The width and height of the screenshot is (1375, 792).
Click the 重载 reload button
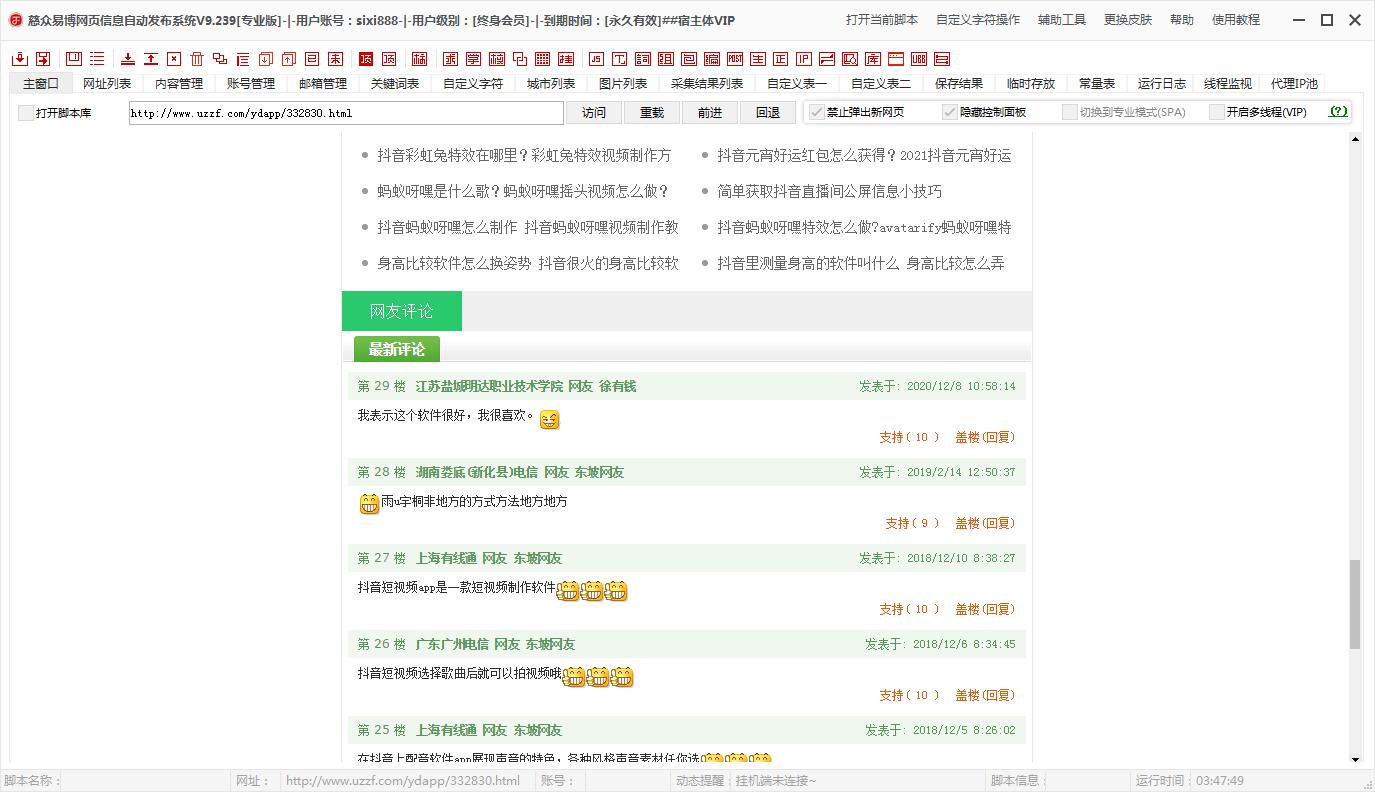[652, 113]
